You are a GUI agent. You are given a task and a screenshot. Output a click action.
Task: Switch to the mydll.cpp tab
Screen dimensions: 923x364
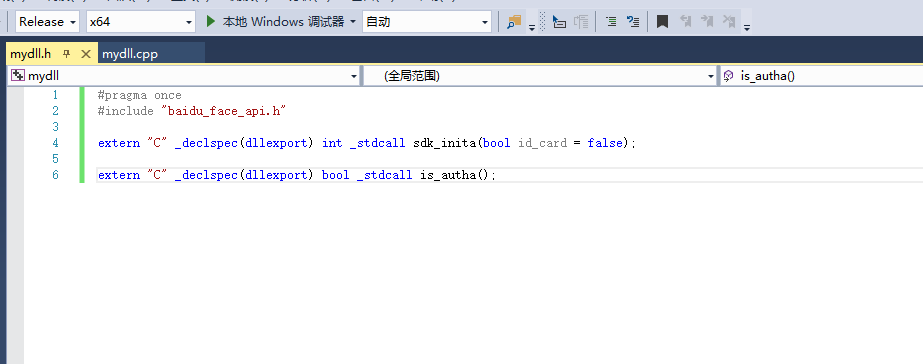(130, 54)
